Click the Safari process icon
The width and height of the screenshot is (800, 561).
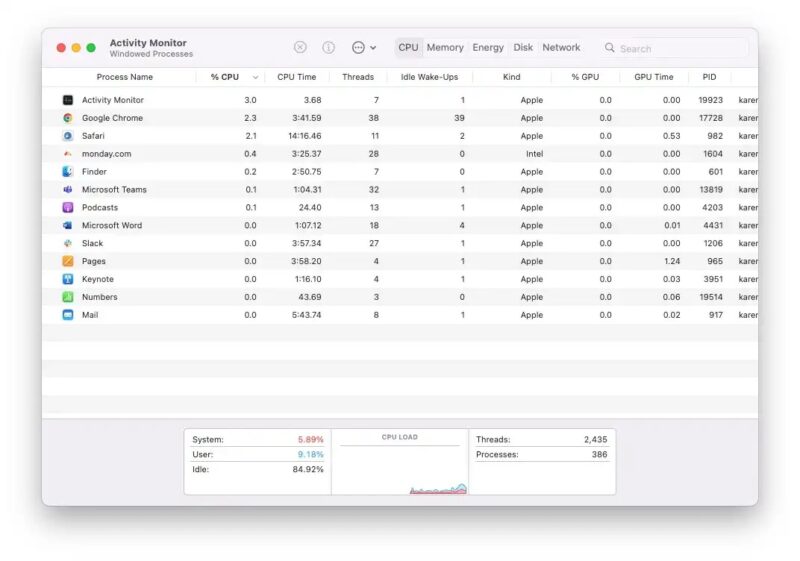click(67, 136)
